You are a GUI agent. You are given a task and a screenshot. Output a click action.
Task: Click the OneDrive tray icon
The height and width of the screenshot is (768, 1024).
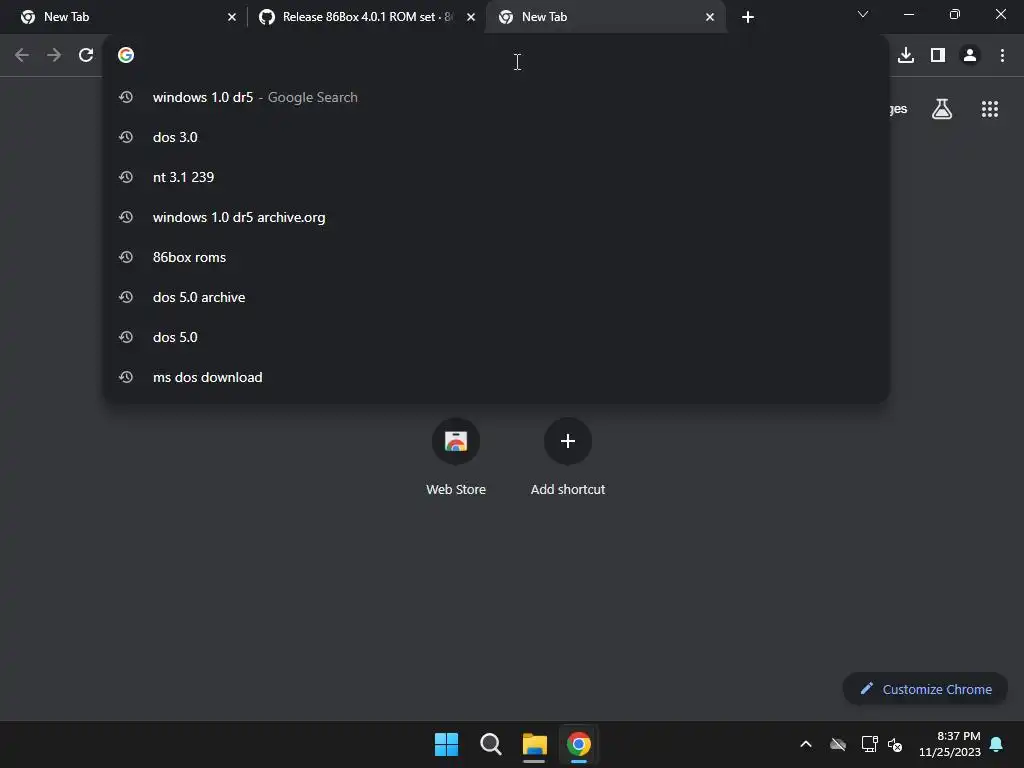tap(838, 744)
